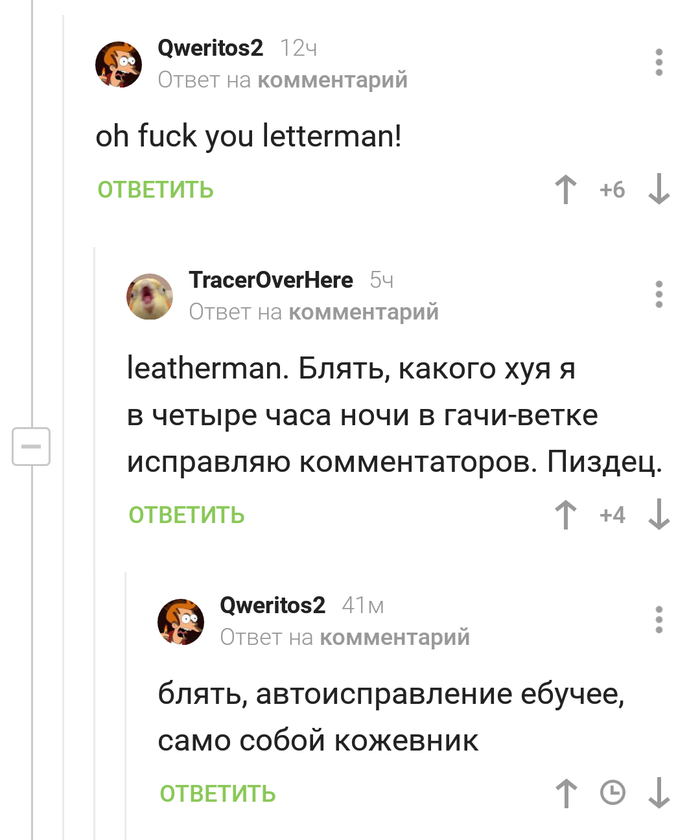This screenshot has width=700, height=840.
Task: Click Qweritos2's avatar on top comment
Action: (119, 64)
